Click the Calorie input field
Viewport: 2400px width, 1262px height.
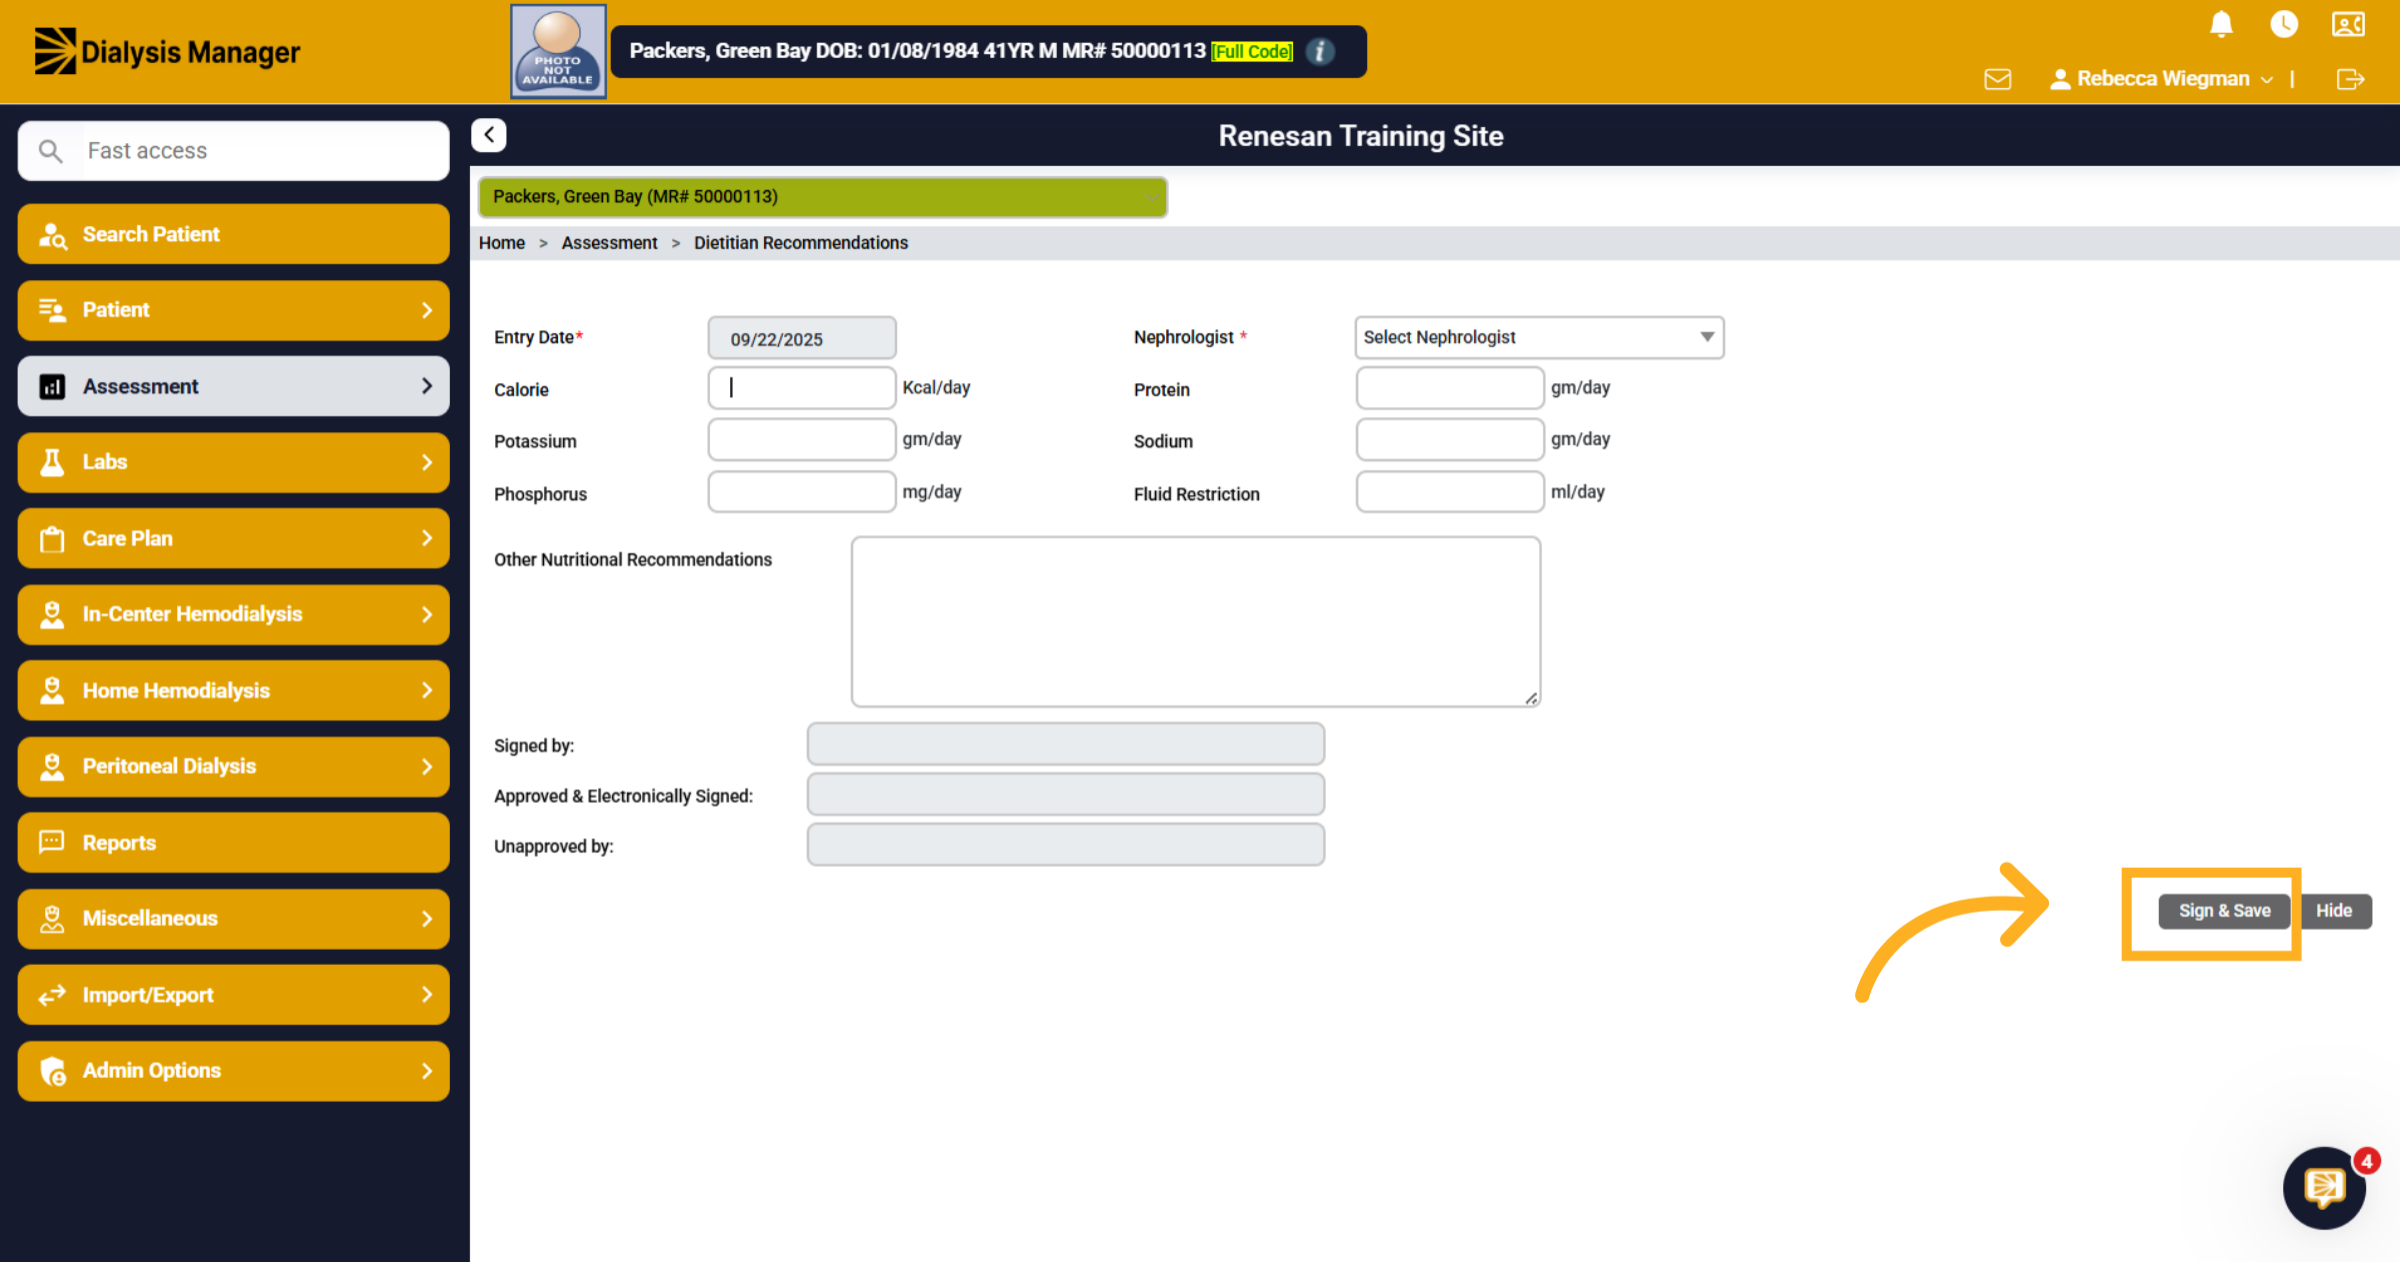pyautogui.click(x=802, y=388)
